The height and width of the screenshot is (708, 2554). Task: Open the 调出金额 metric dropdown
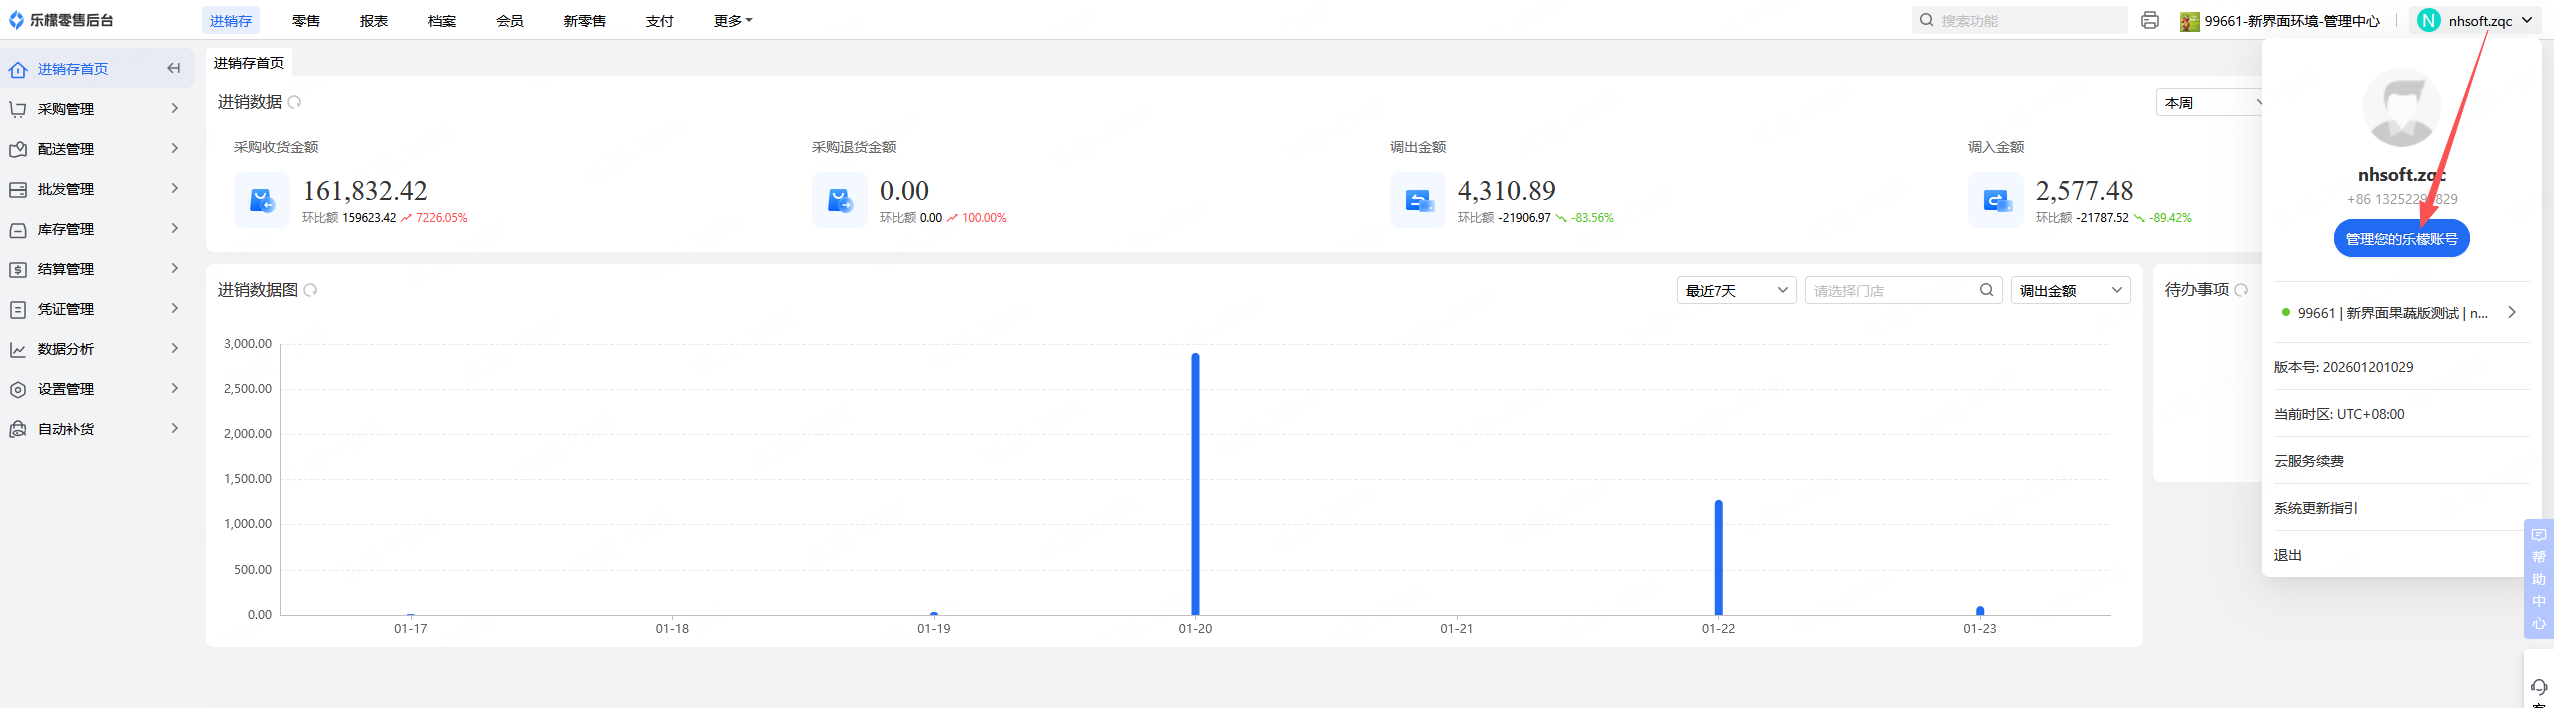2070,290
